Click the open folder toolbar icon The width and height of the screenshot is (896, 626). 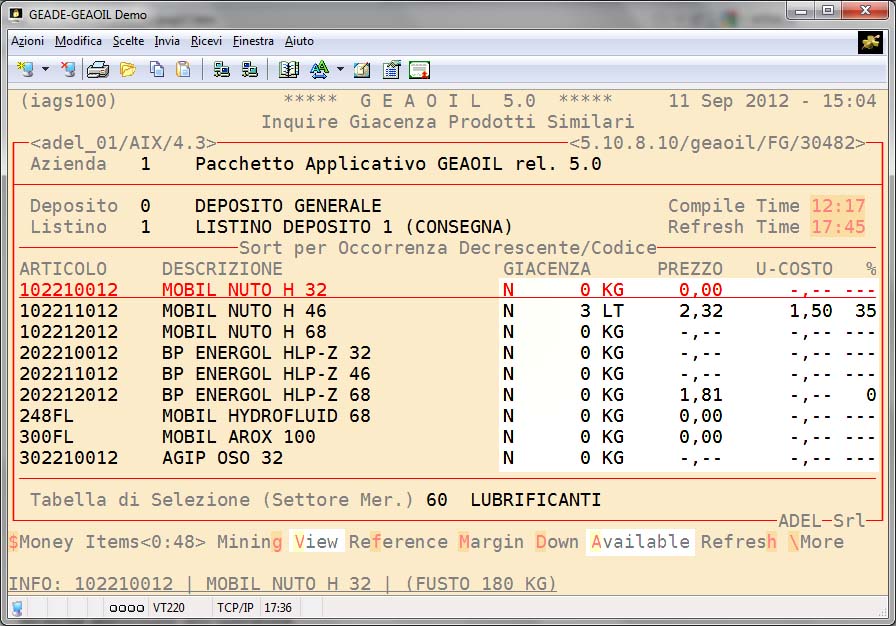[127, 70]
